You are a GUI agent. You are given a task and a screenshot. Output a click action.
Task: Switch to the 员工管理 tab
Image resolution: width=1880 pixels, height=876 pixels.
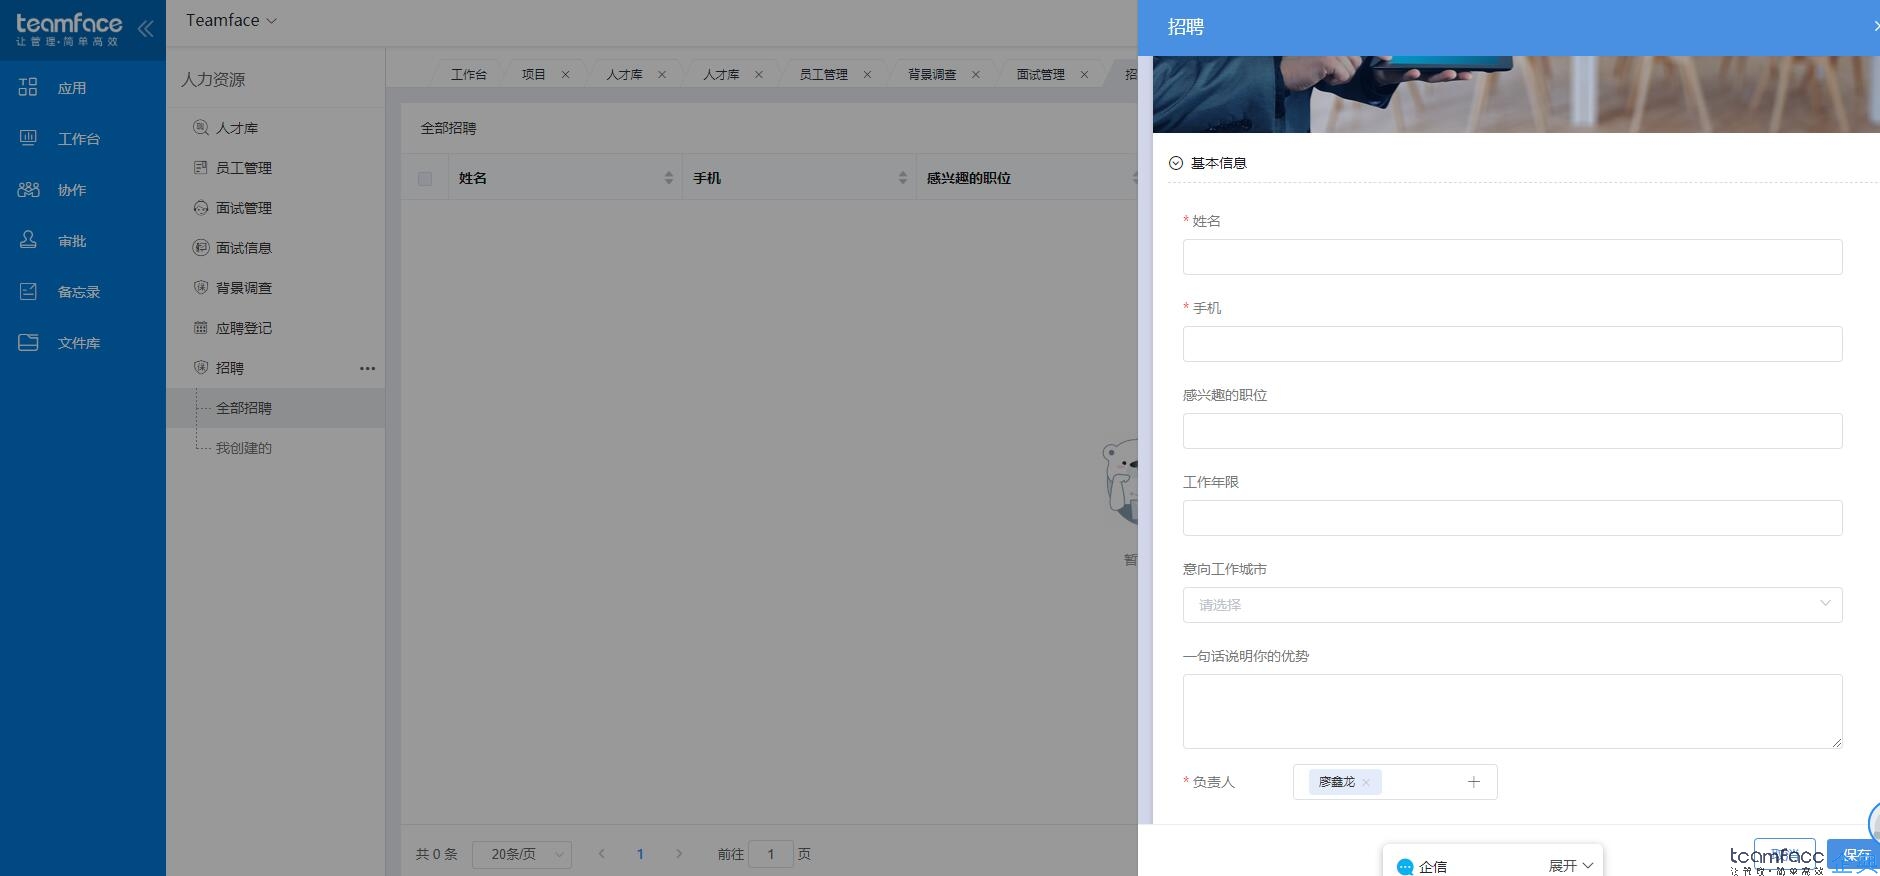(x=823, y=74)
